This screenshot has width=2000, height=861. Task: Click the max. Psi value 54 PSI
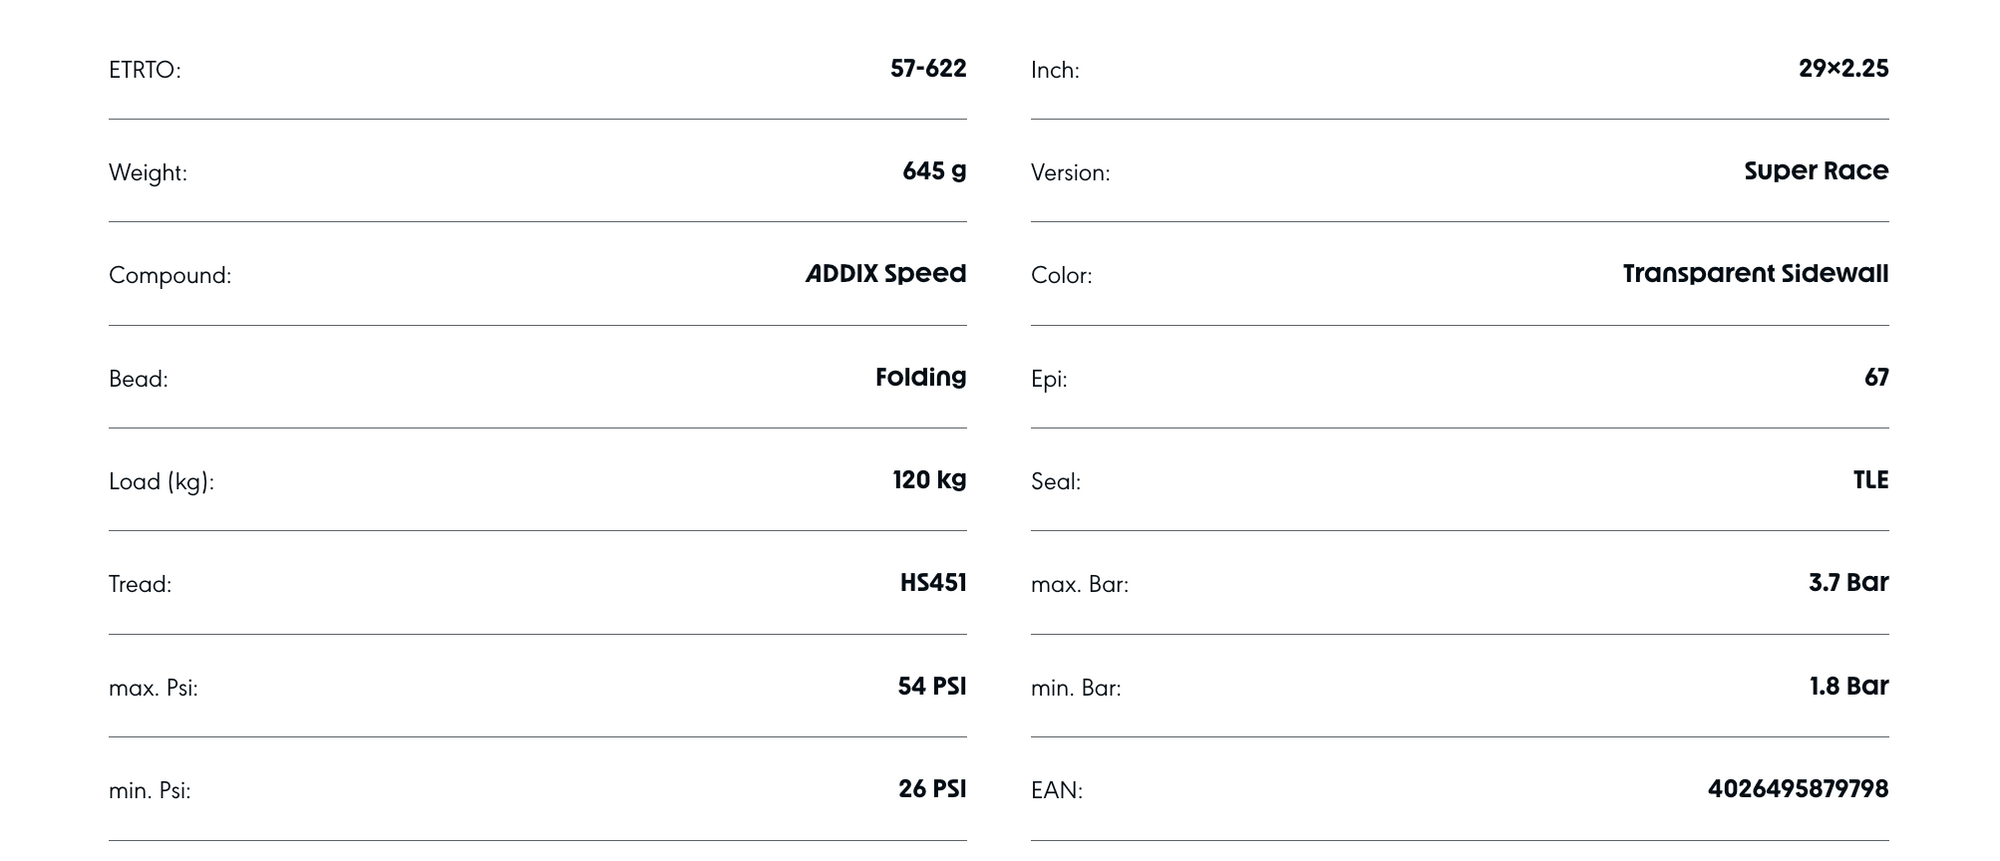click(x=932, y=686)
